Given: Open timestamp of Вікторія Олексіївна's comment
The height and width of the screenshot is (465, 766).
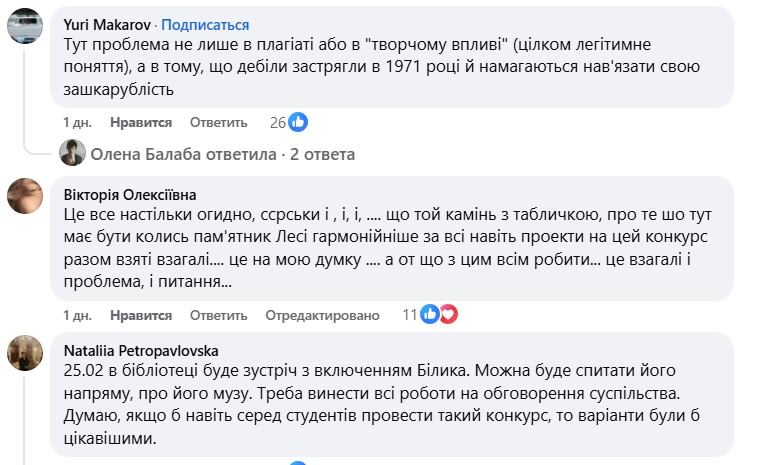Looking at the screenshot, I should coord(77,315).
